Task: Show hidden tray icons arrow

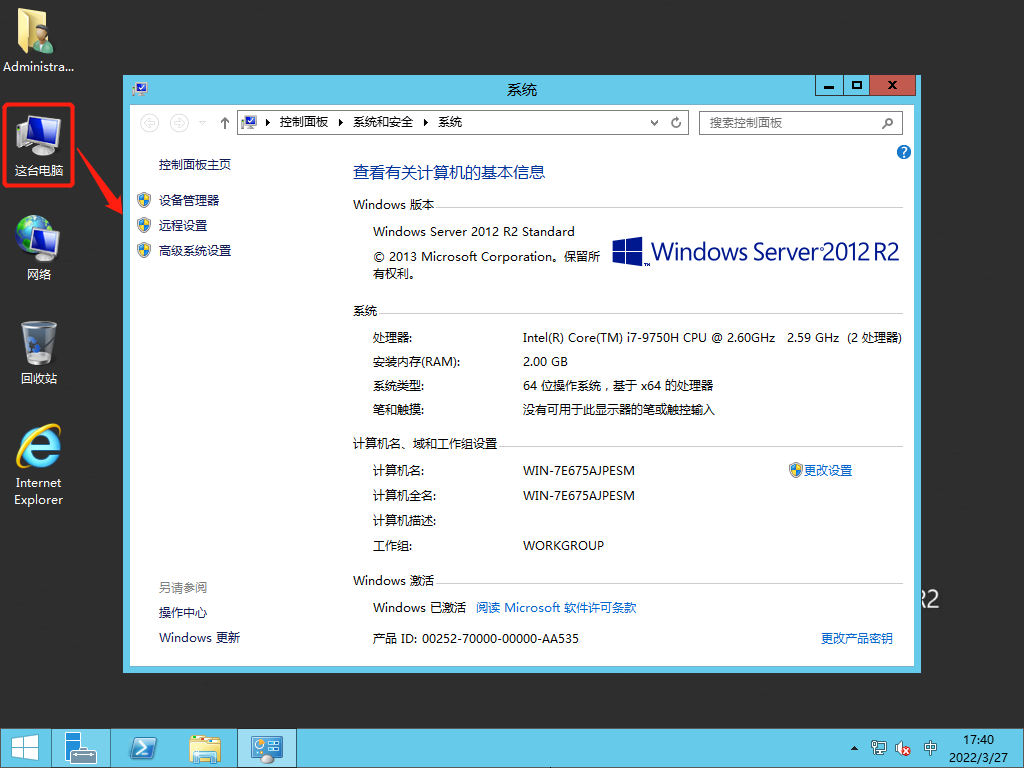Action: pyautogui.click(x=854, y=748)
